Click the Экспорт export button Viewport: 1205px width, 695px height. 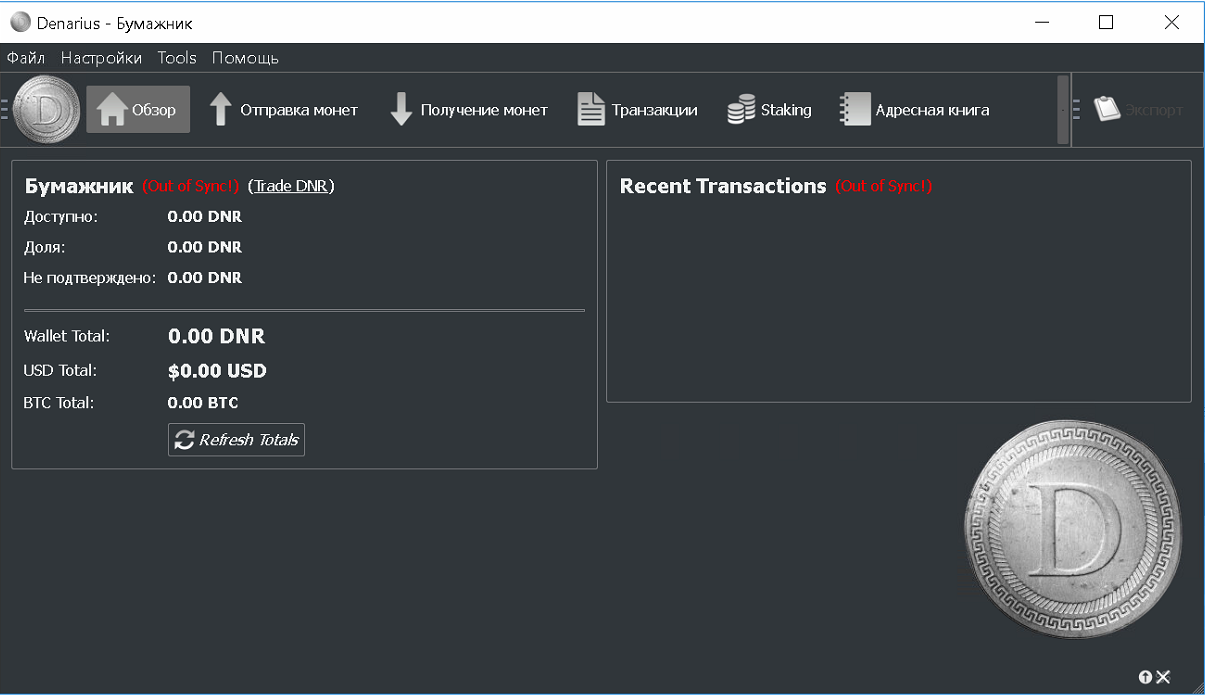tap(1139, 110)
